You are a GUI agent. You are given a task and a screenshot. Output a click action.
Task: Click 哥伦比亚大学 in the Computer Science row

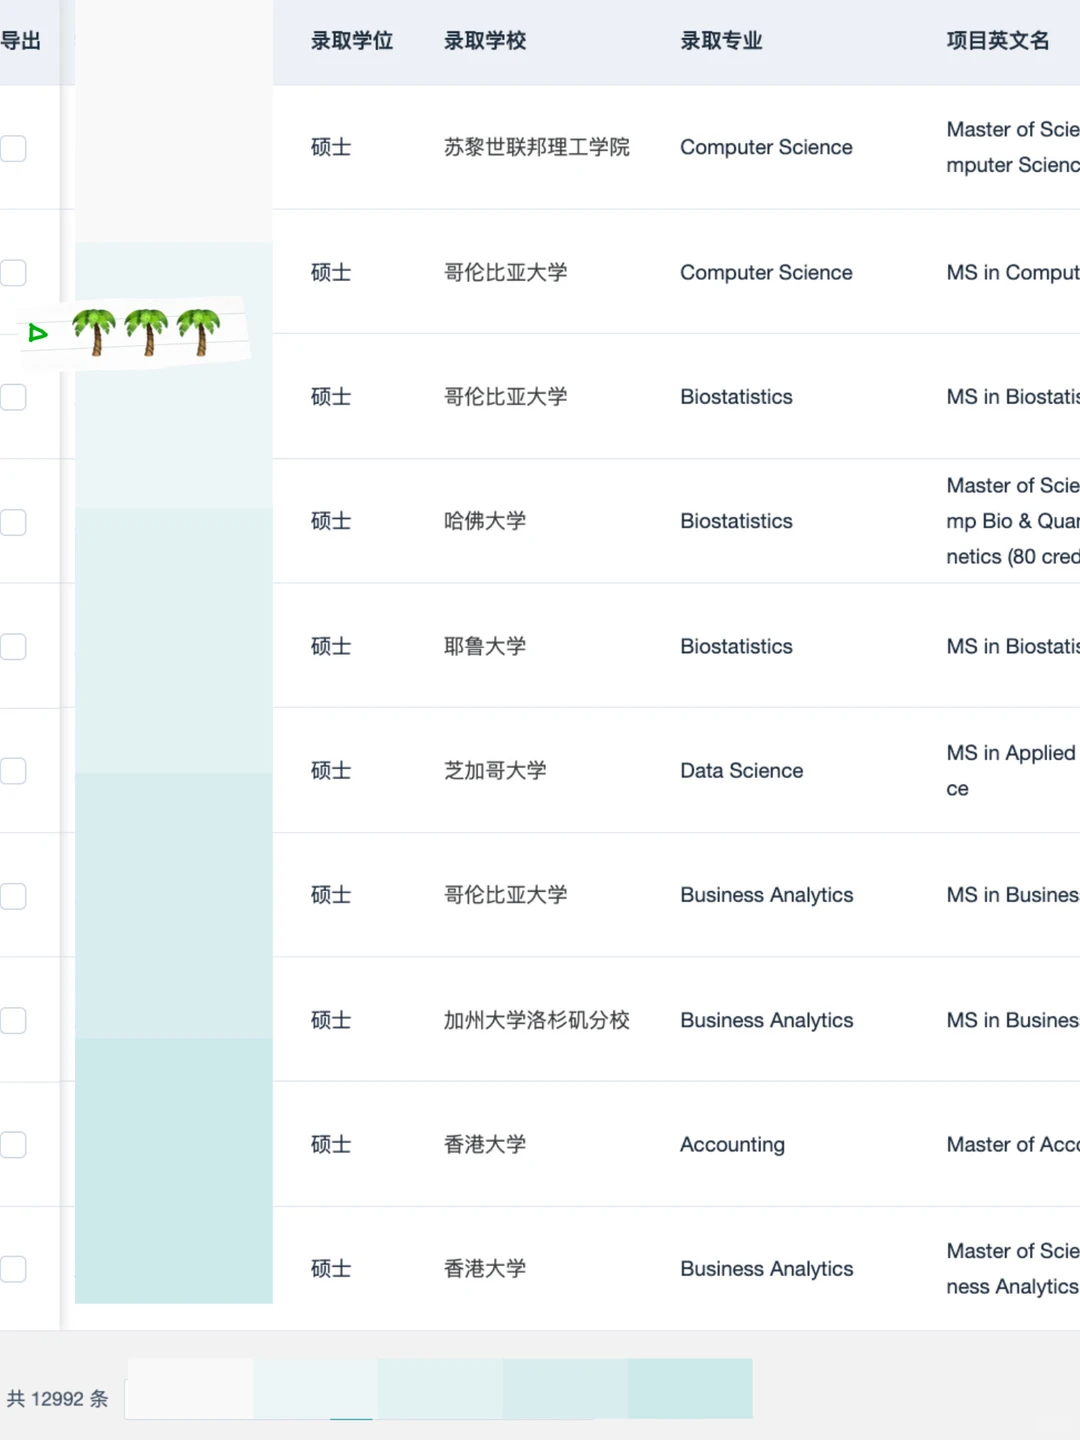click(506, 272)
